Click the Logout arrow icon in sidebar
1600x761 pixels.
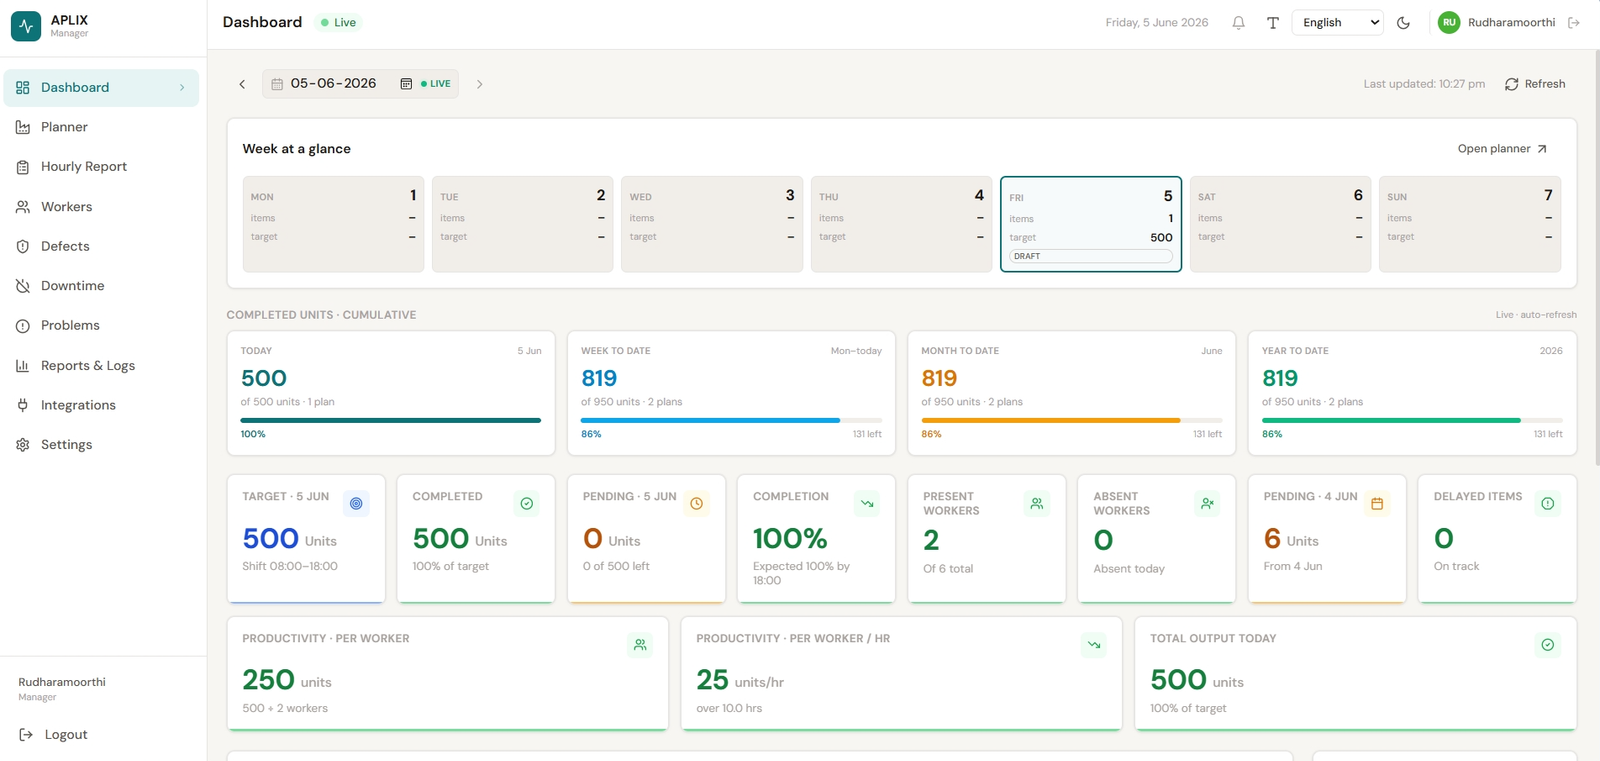(x=26, y=735)
